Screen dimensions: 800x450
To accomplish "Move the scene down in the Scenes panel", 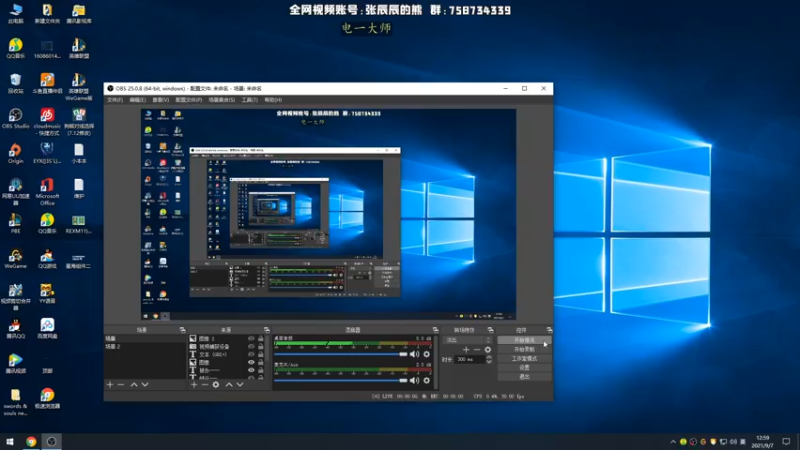I will pos(145,385).
